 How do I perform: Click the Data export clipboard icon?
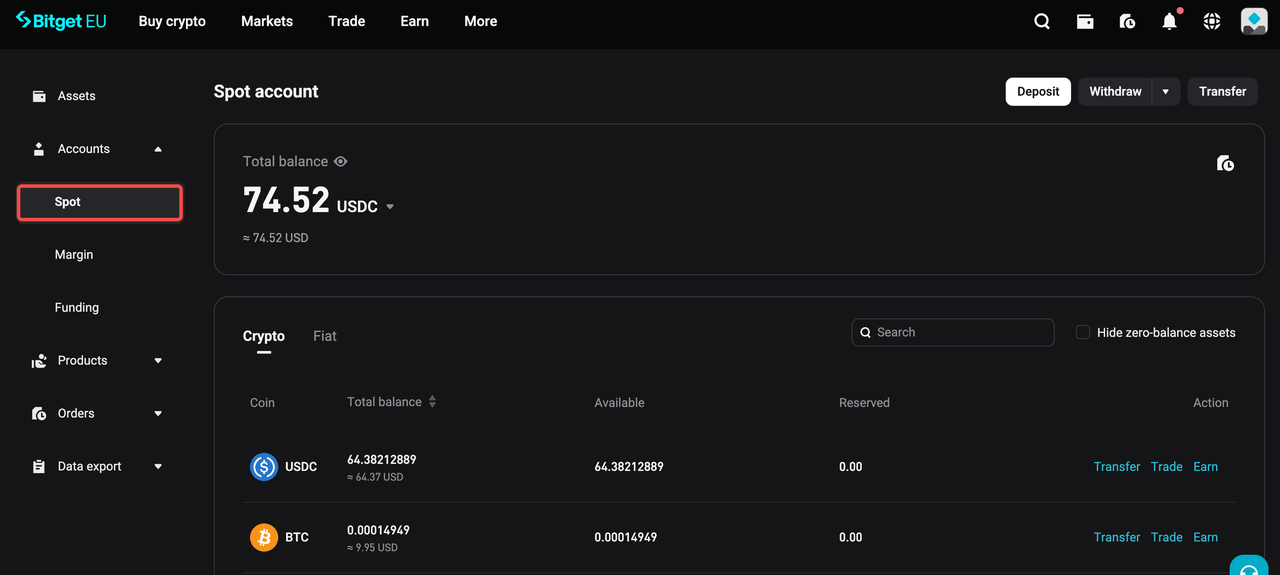click(39, 467)
